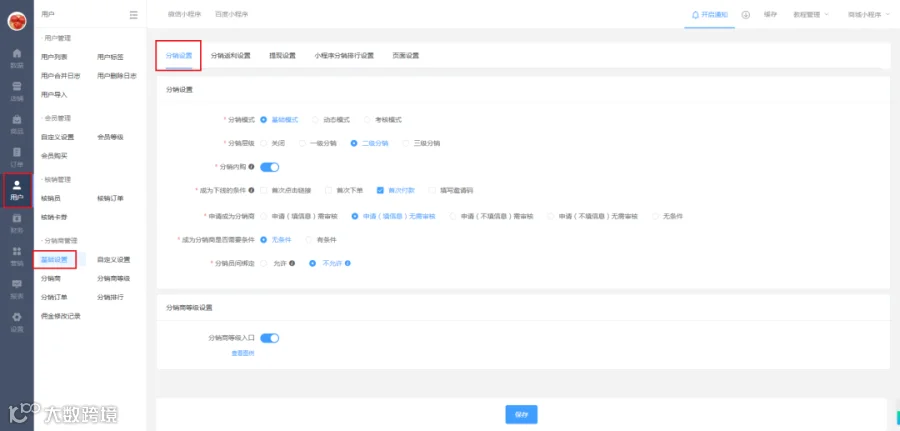
Task: Expand the 教程管理 dropdown
Action: tap(810, 15)
